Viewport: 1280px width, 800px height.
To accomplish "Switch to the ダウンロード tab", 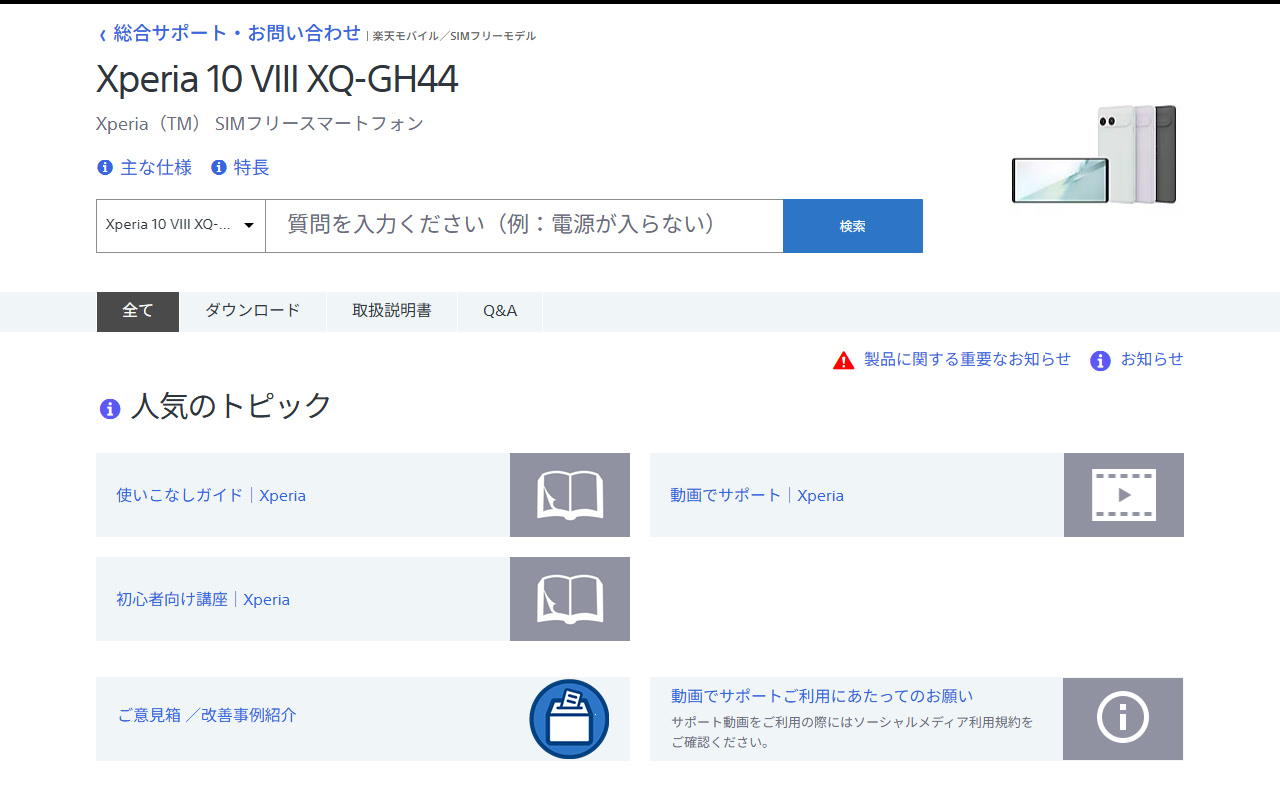I will click(x=253, y=311).
